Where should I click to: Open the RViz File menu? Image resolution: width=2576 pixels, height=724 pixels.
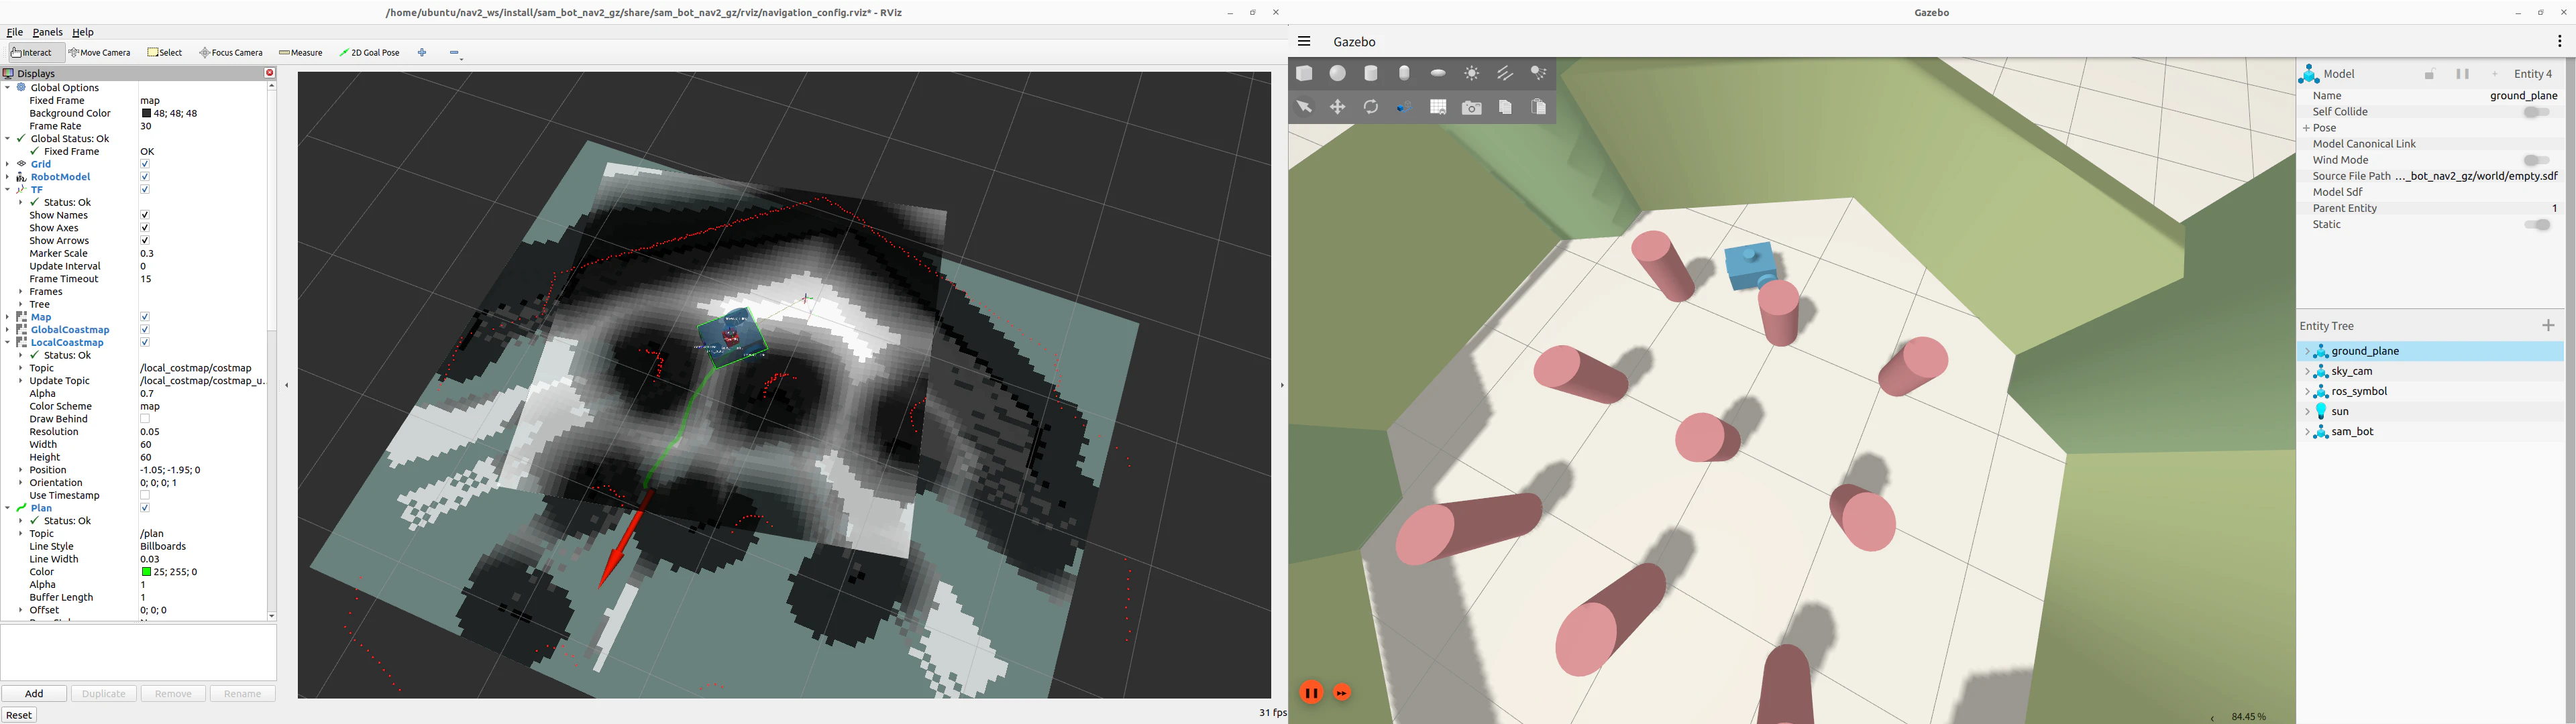pos(15,32)
